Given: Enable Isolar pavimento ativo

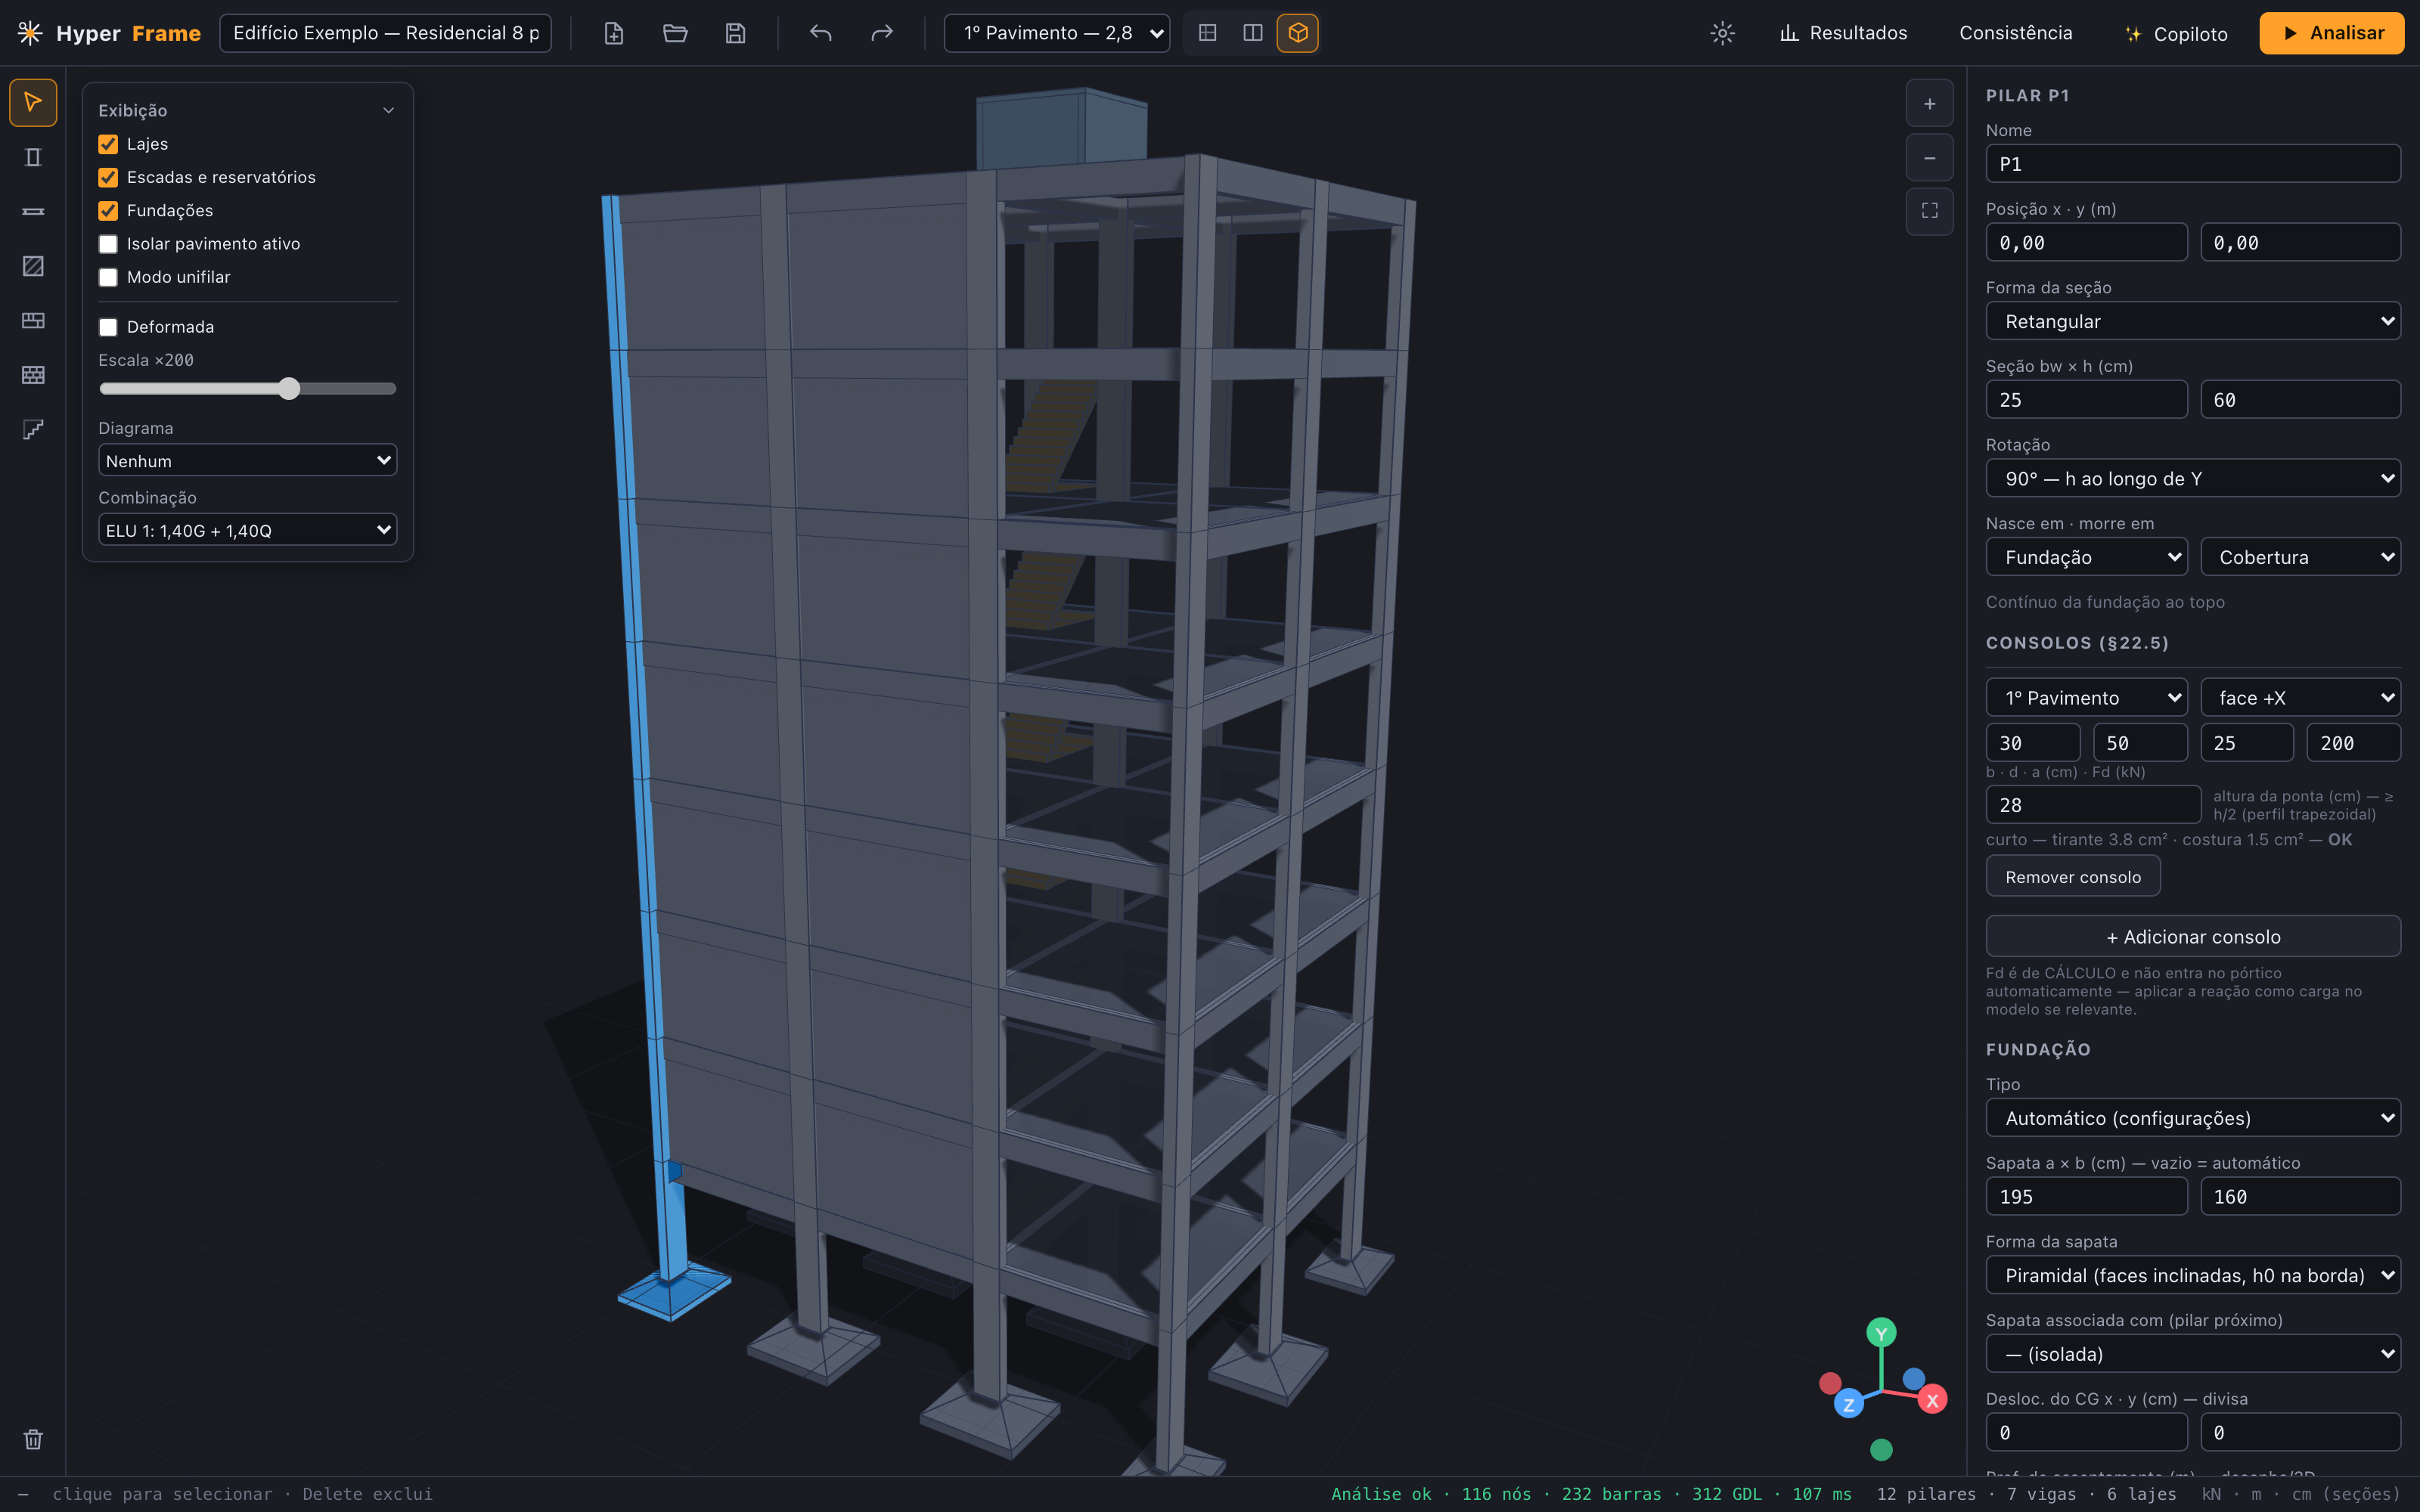Looking at the screenshot, I should tap(108, 244).
